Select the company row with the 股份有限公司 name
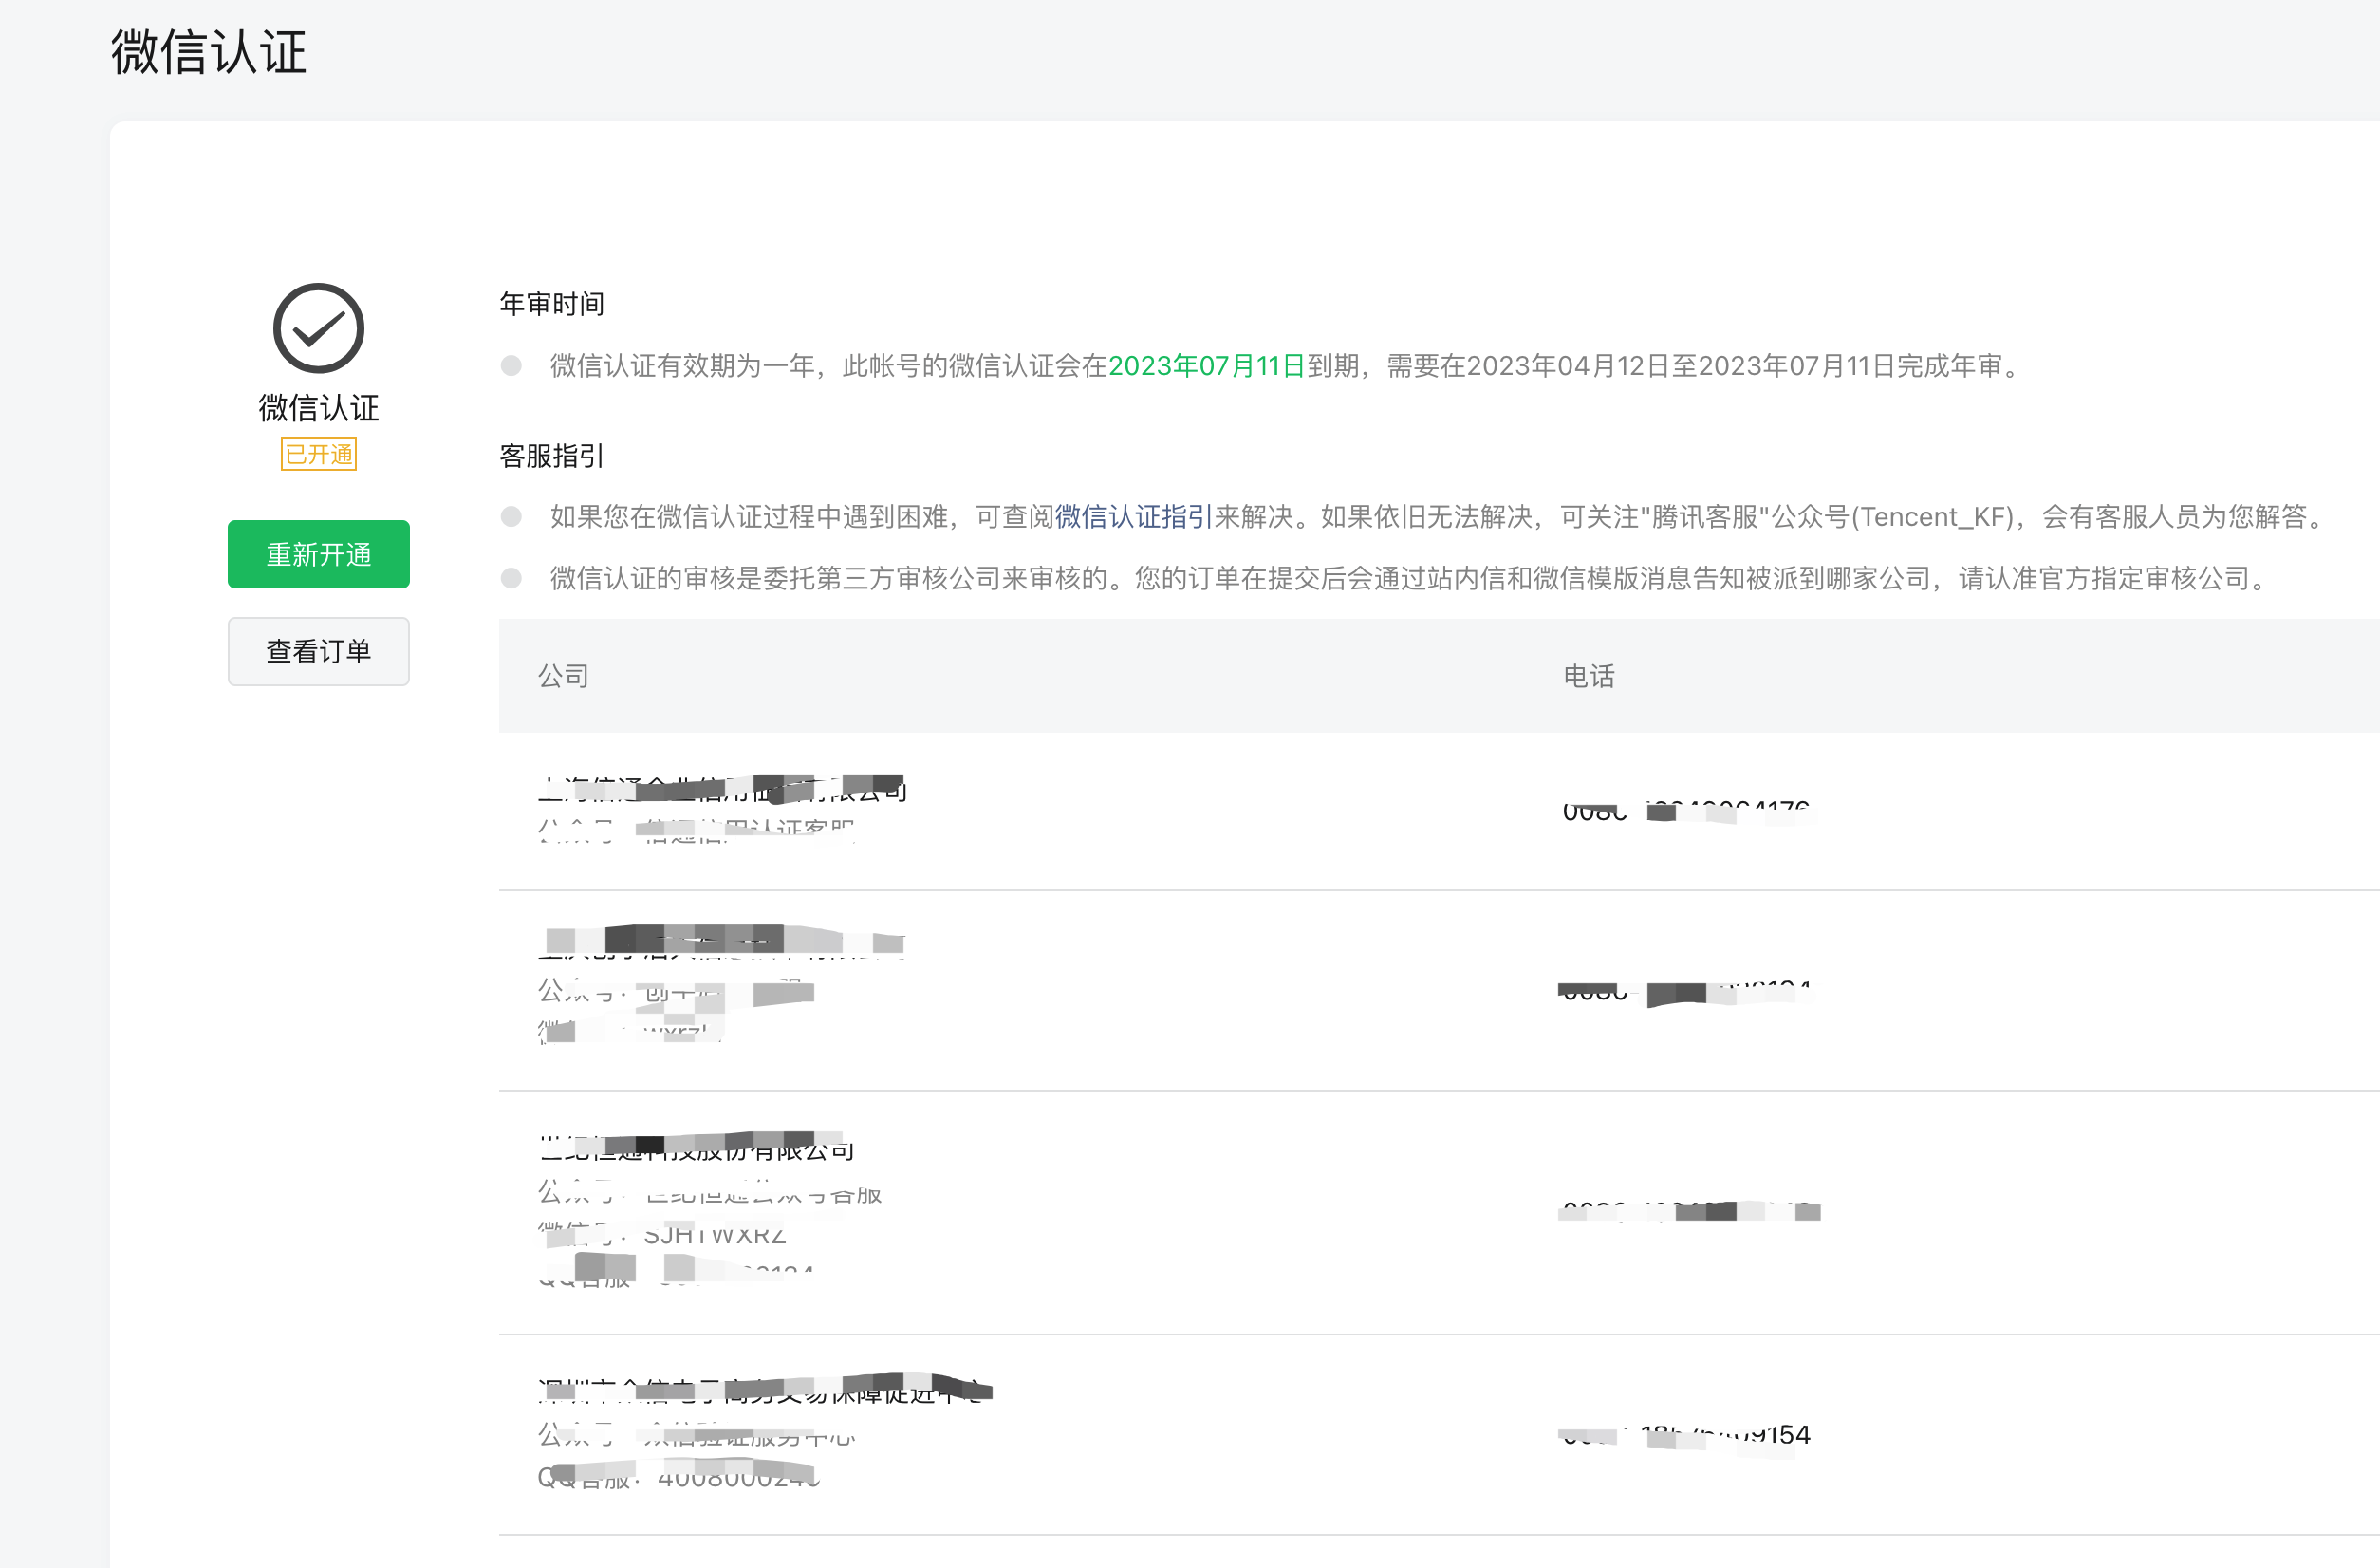The width and height of the screenshot is (2380, 1568). point(696,1150)
